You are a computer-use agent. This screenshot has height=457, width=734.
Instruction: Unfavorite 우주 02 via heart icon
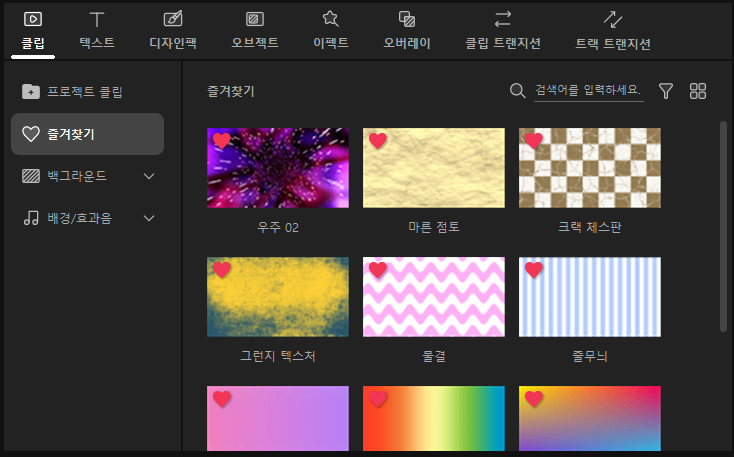pos(222,141)
